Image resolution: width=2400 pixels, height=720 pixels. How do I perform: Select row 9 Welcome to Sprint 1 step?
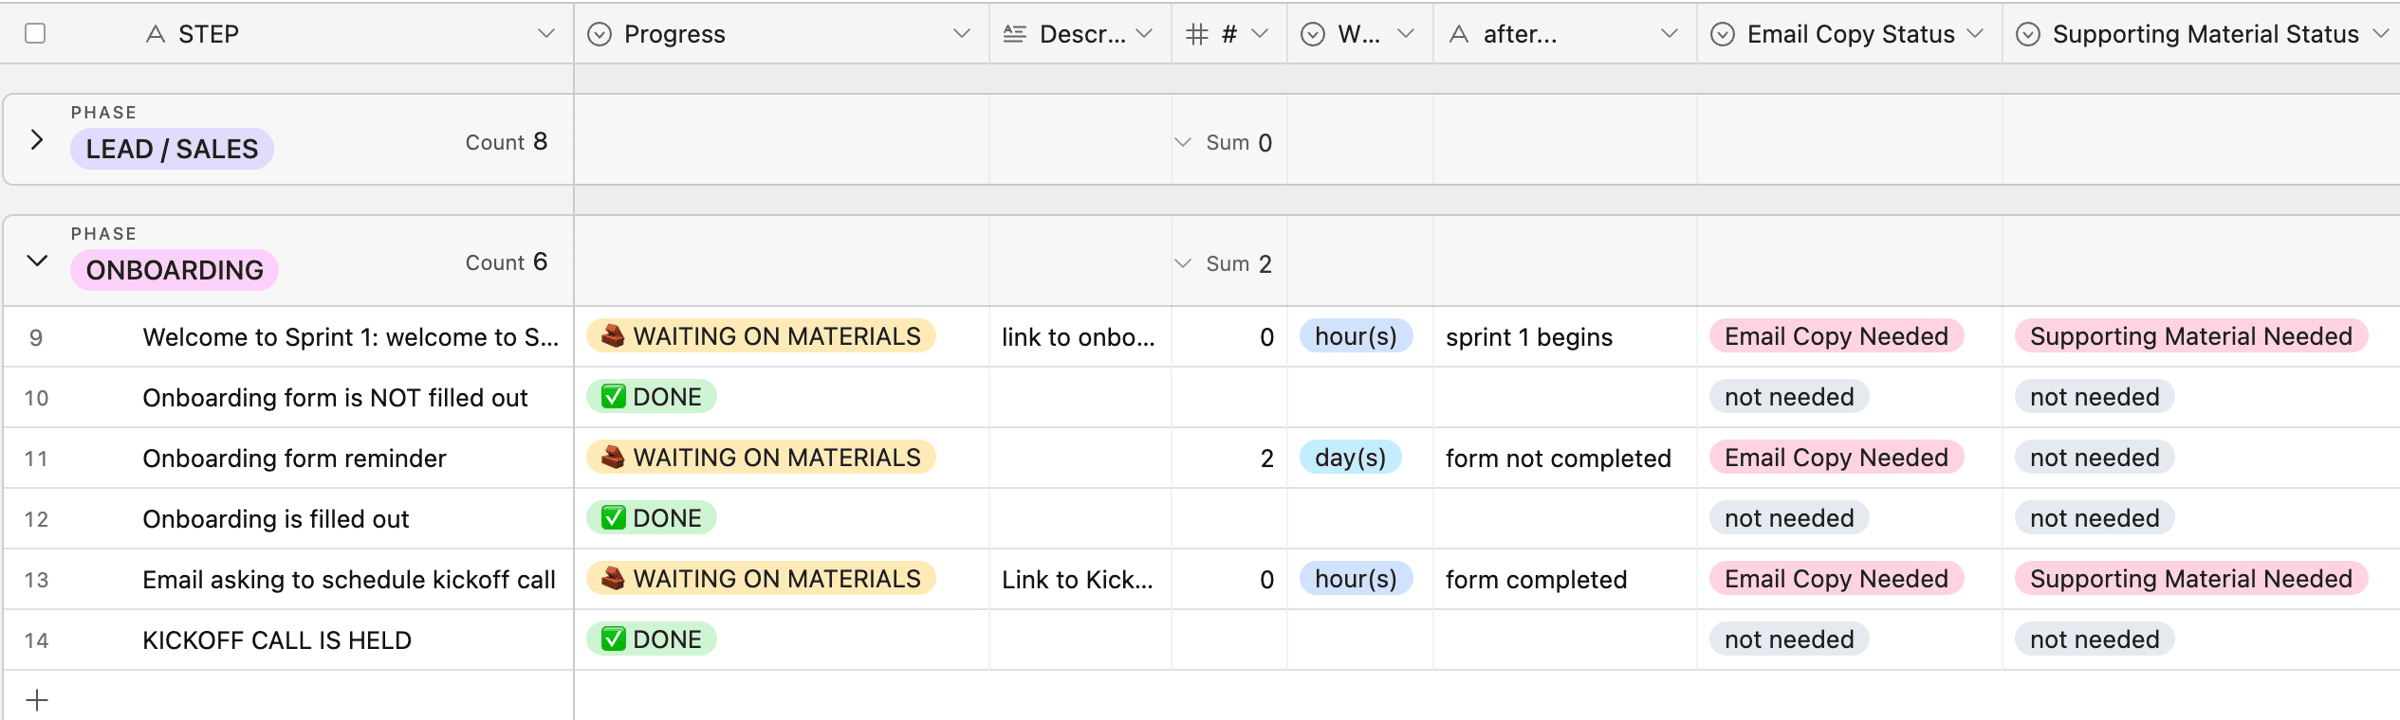click(x=351, y=337)
